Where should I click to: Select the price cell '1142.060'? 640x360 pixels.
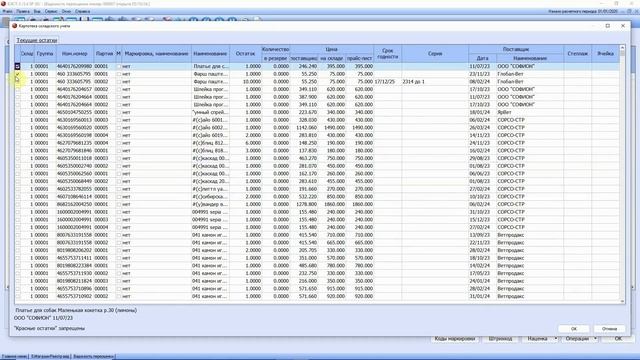(x=304, y=128)
